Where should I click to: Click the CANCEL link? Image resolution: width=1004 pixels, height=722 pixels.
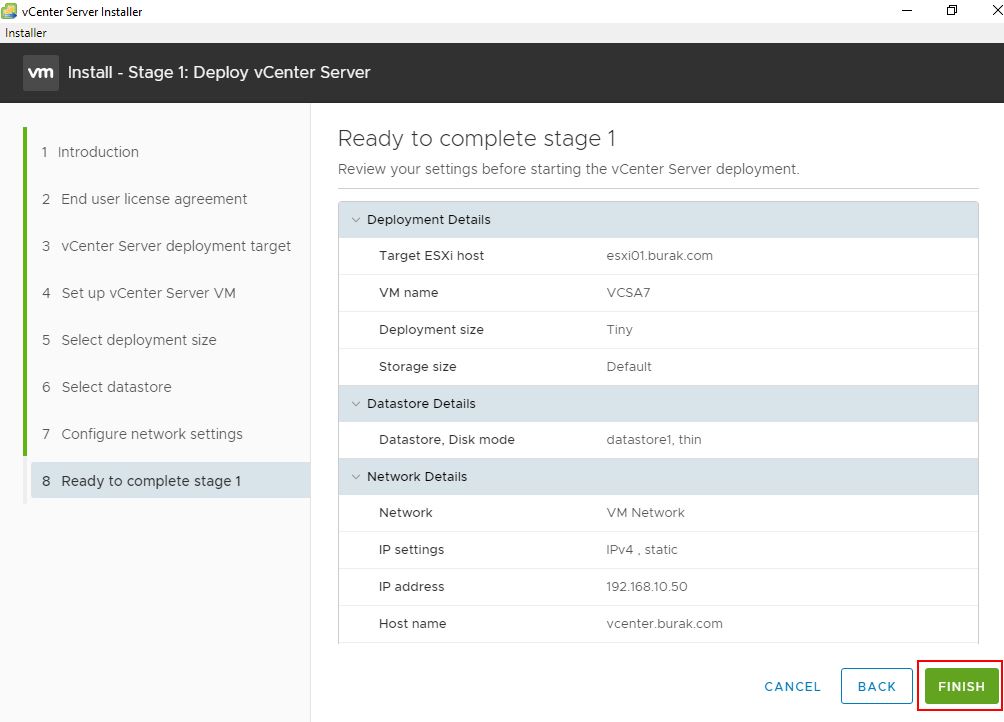coord(792,686)
